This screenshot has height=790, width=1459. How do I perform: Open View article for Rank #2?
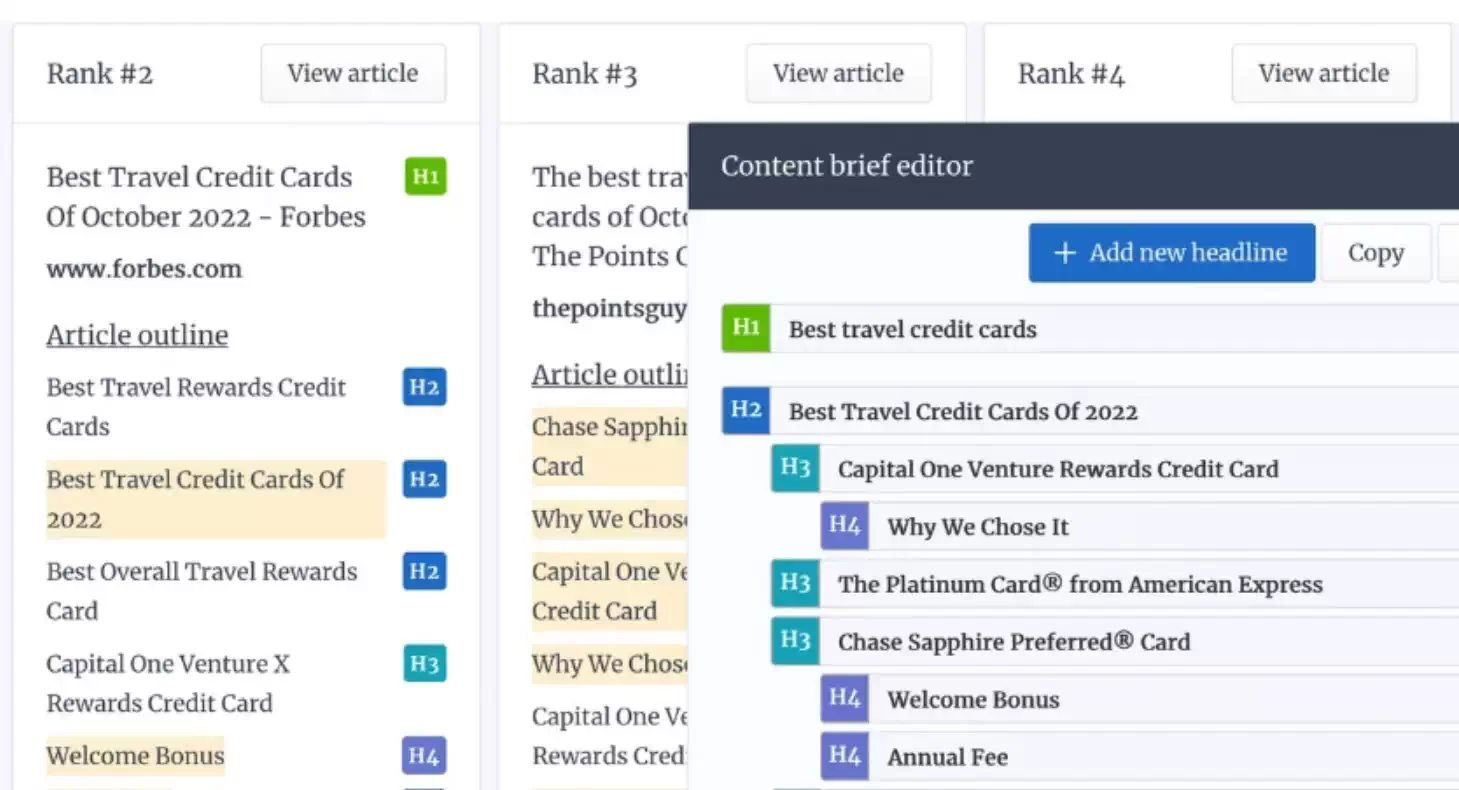(x=353, y=73)
